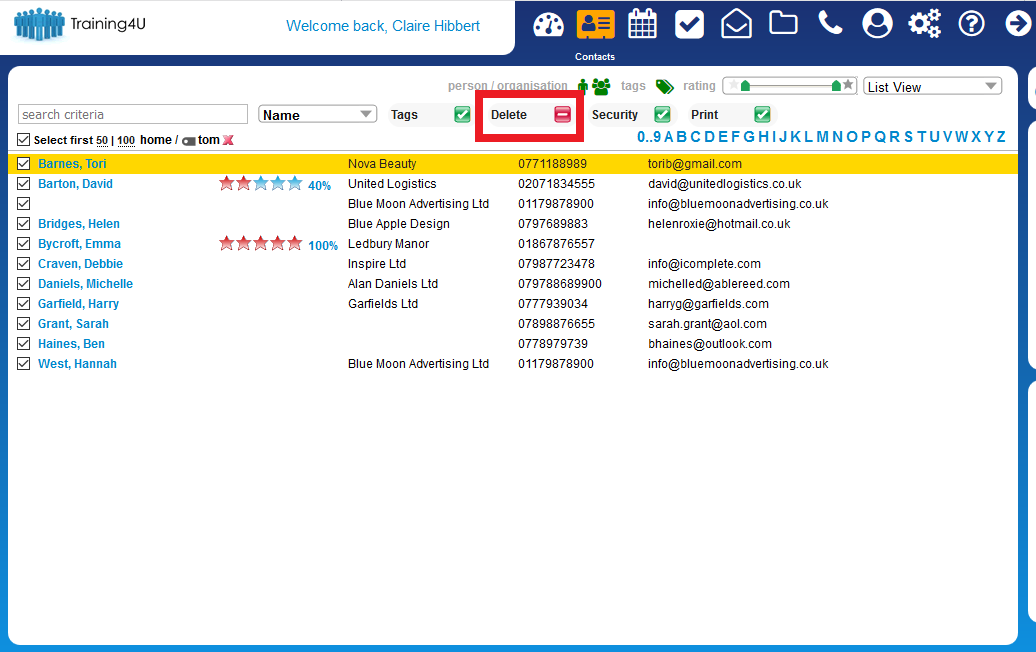Uncheck Barnes, Tori checkbox
This screenshot has width=1036, height=652.
click(x=24, y=163)
